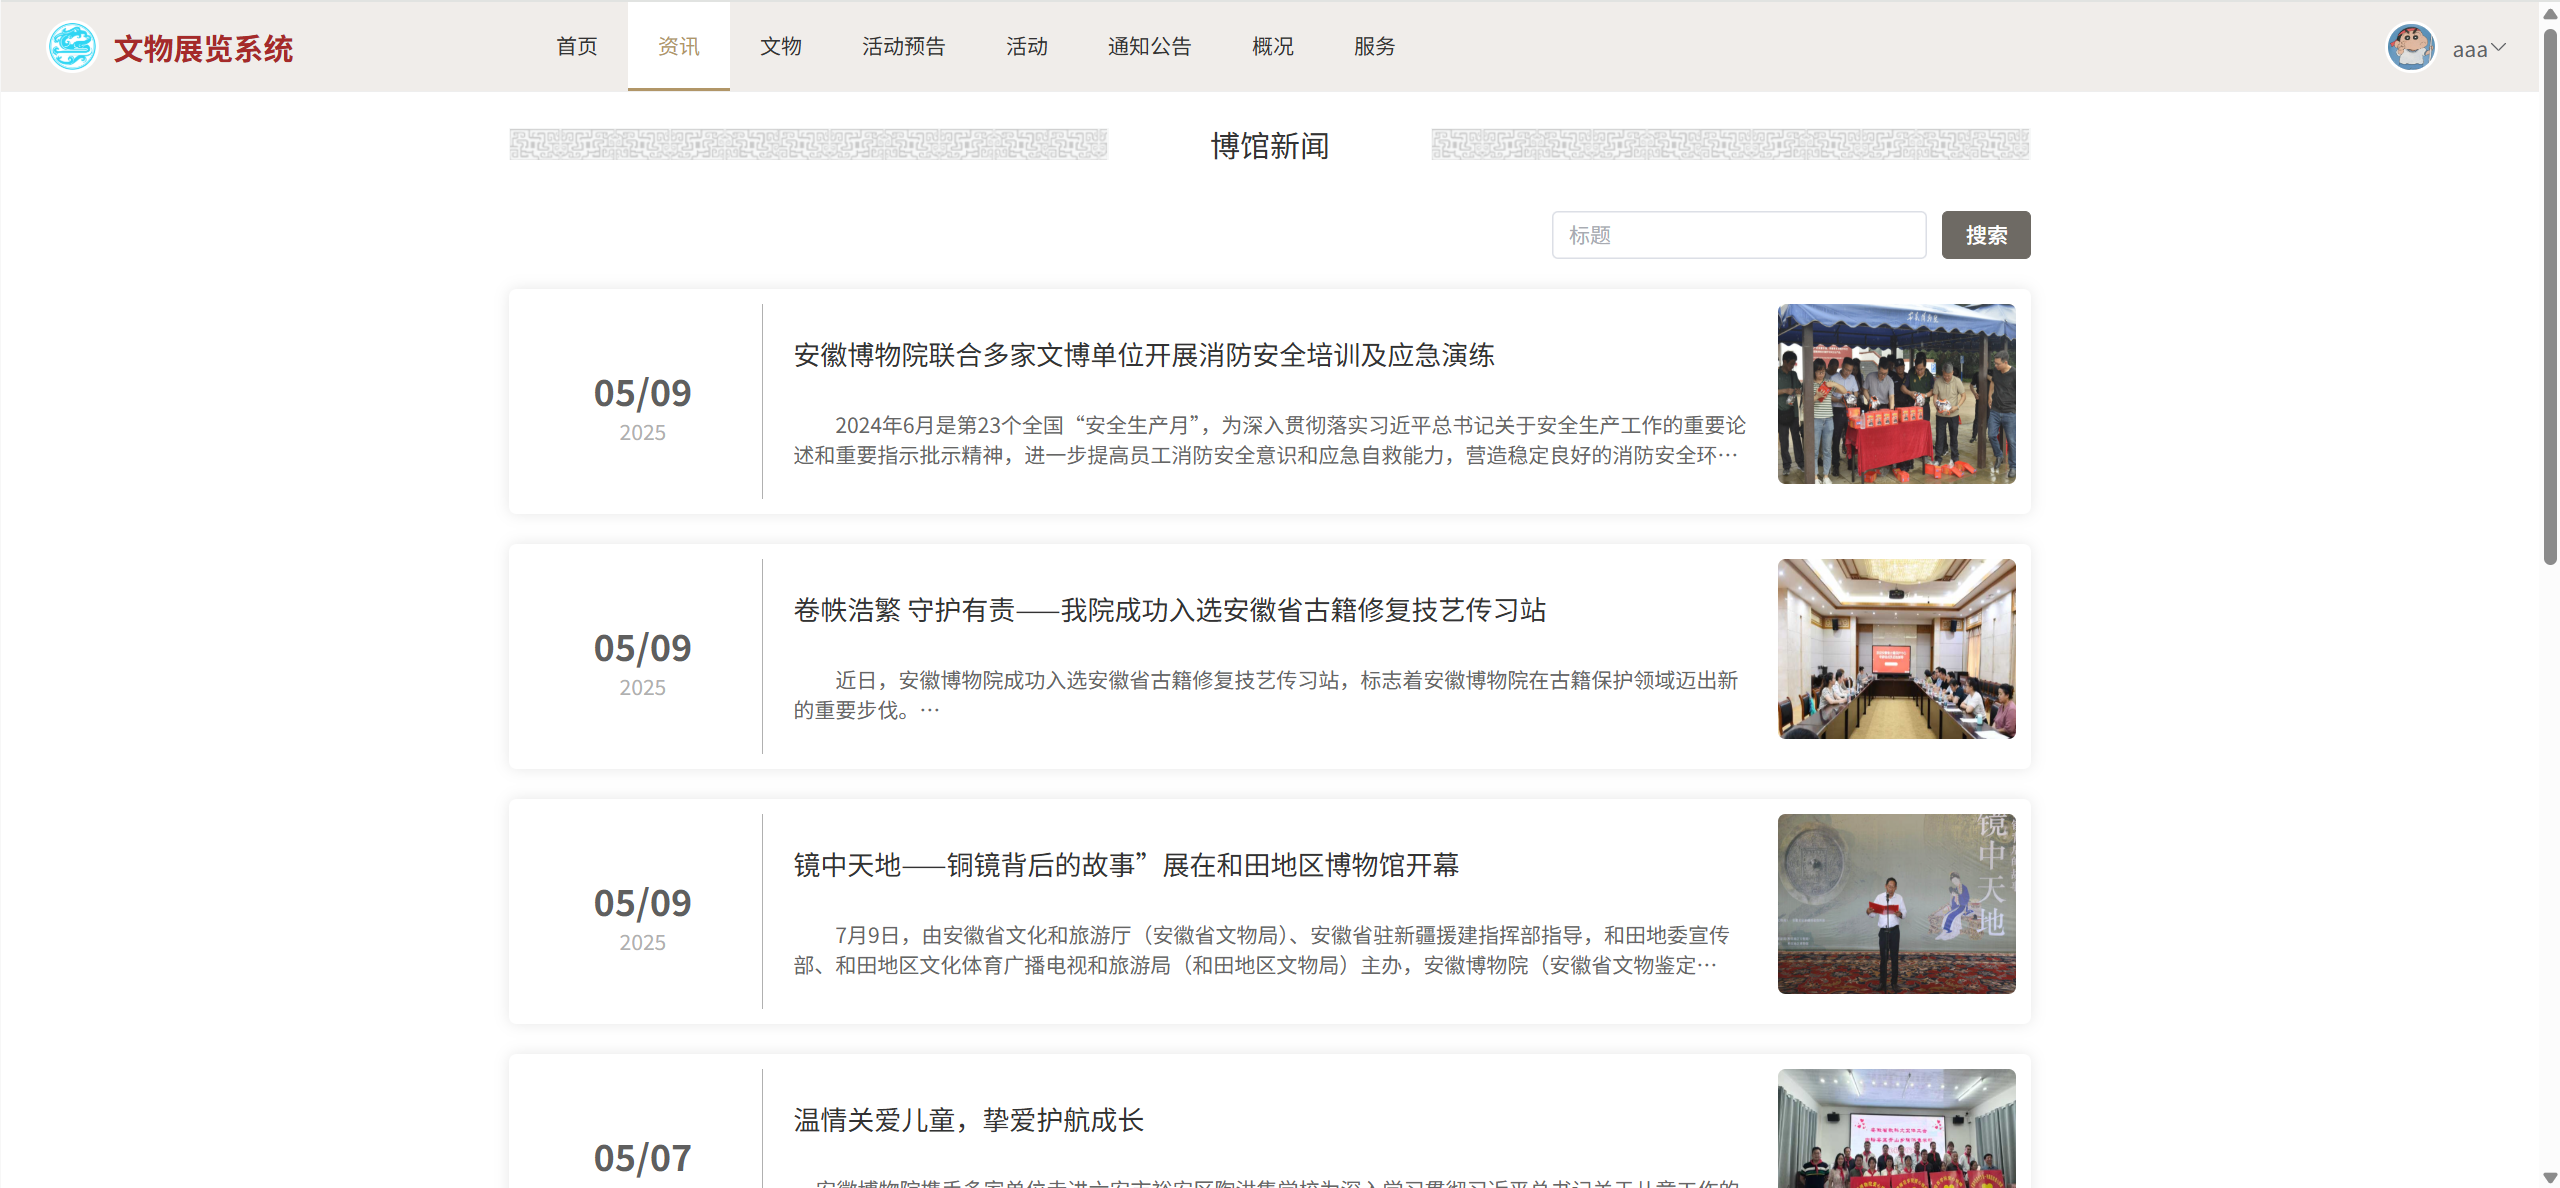Switch to the 概况 page
Screen dimensions: 2560x1188
(x=1273, y=46)
